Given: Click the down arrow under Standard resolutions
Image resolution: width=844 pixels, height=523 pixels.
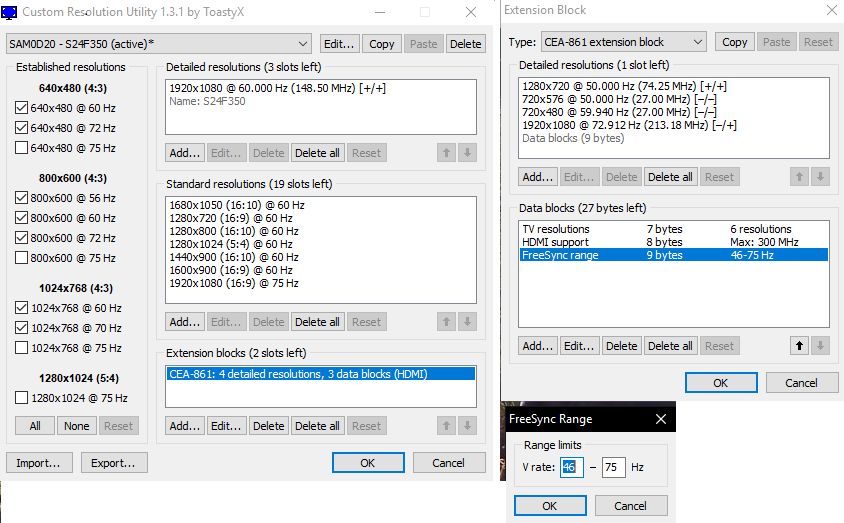Looking at the screenshot, I should pos(467,322).
